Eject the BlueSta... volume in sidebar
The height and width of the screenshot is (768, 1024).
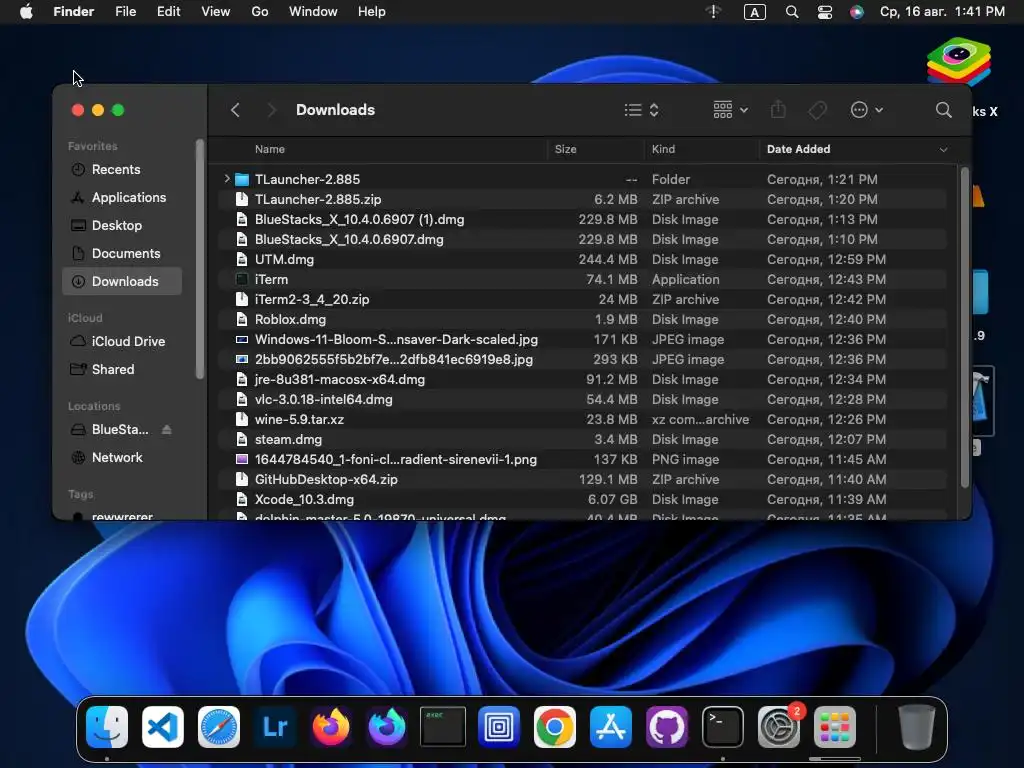tap(167, 430)
